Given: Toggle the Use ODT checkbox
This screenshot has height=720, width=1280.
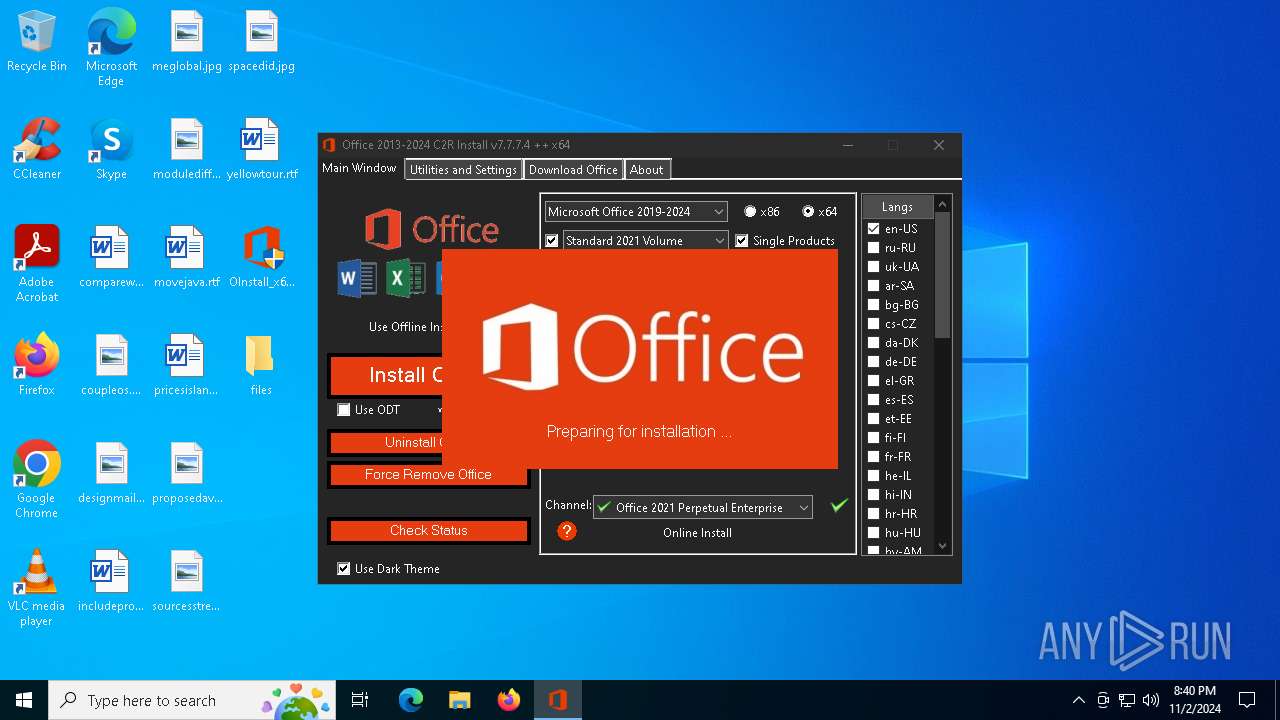Looking at the screenshot, I should pos(344,409).
